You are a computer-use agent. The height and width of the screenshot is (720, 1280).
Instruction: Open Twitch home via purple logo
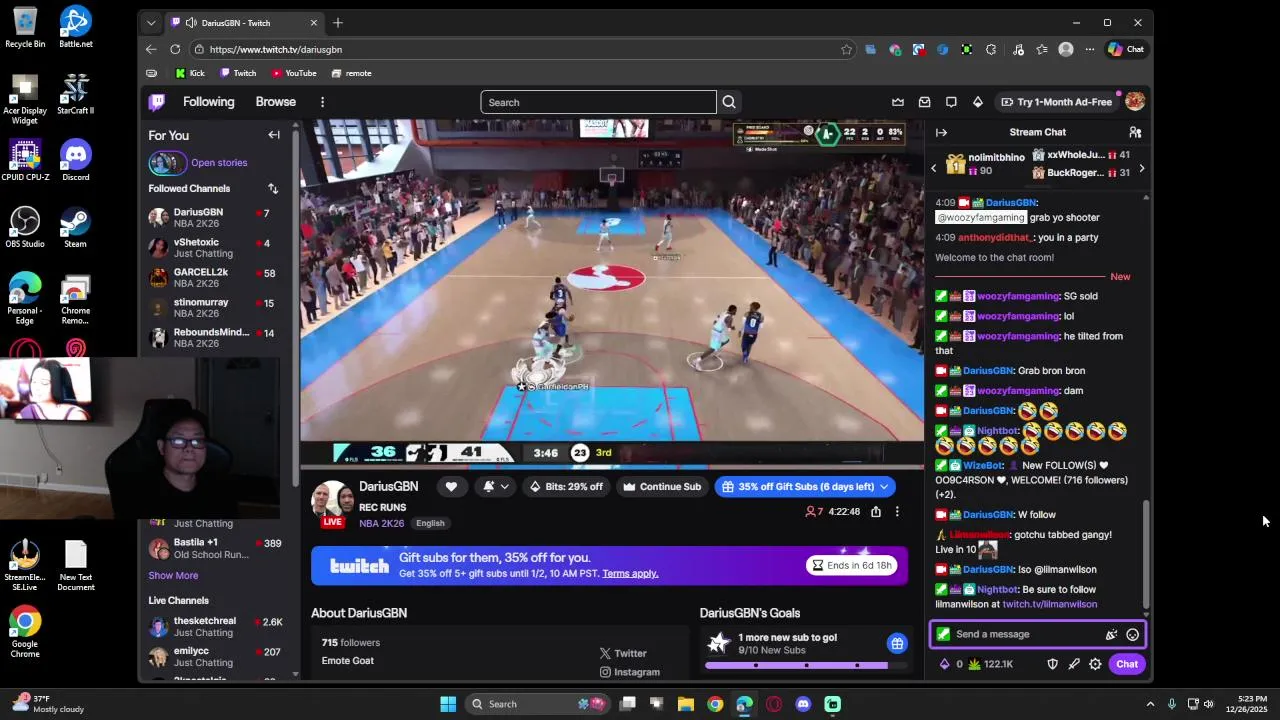tap(157, 102)
